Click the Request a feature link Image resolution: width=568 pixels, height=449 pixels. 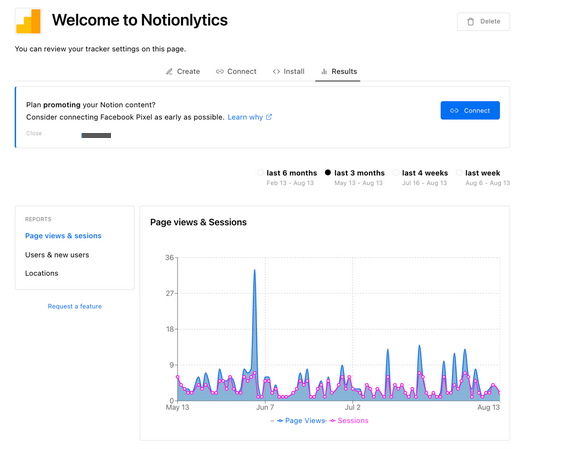coord(75,306)
